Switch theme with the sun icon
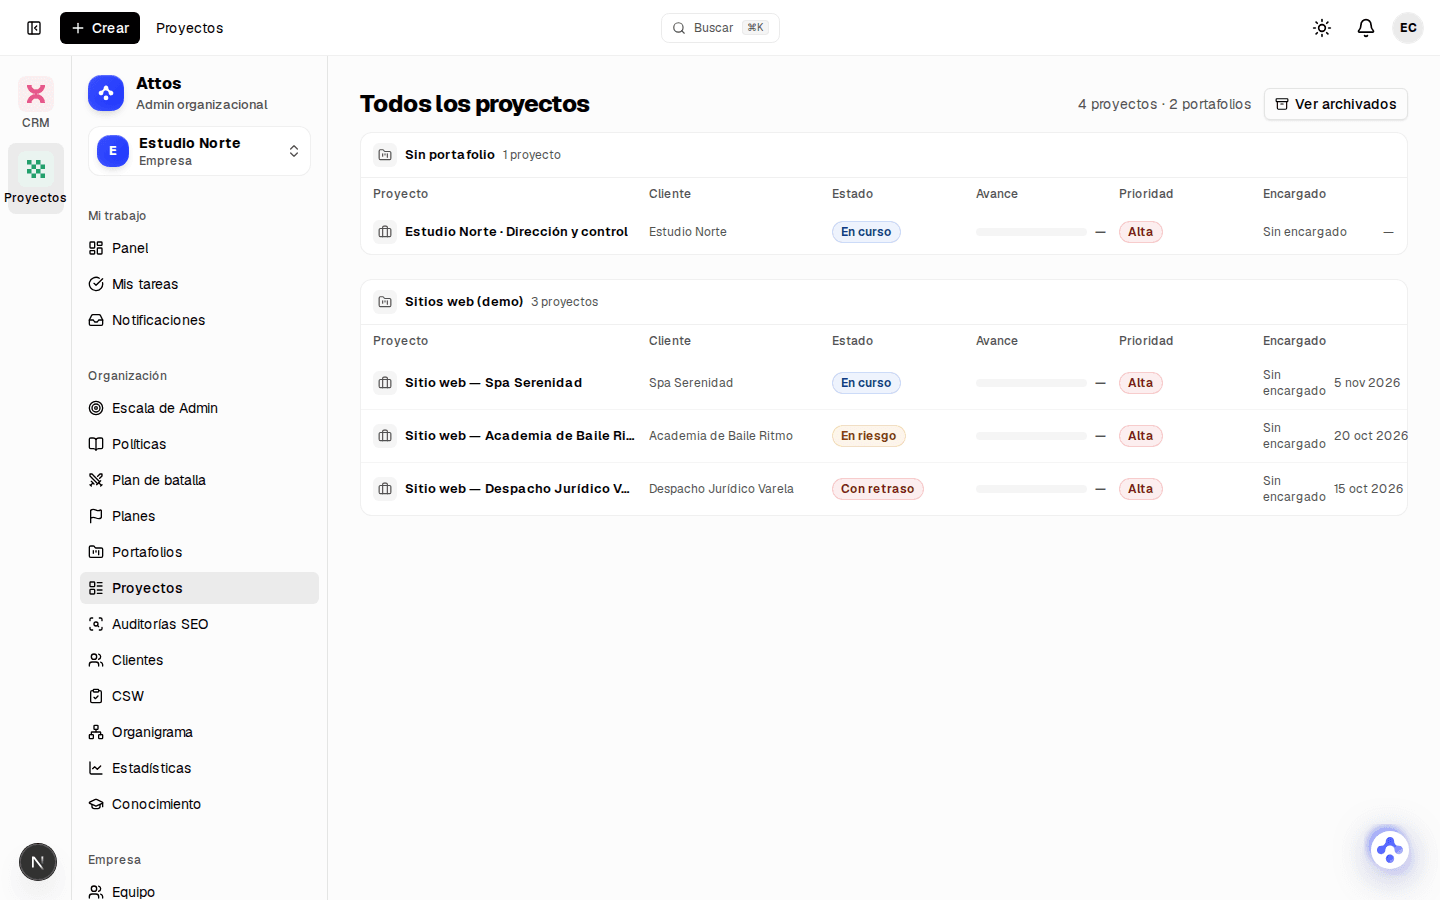Viewport: 1440px width, 900px height. (x=1322, y=28)
